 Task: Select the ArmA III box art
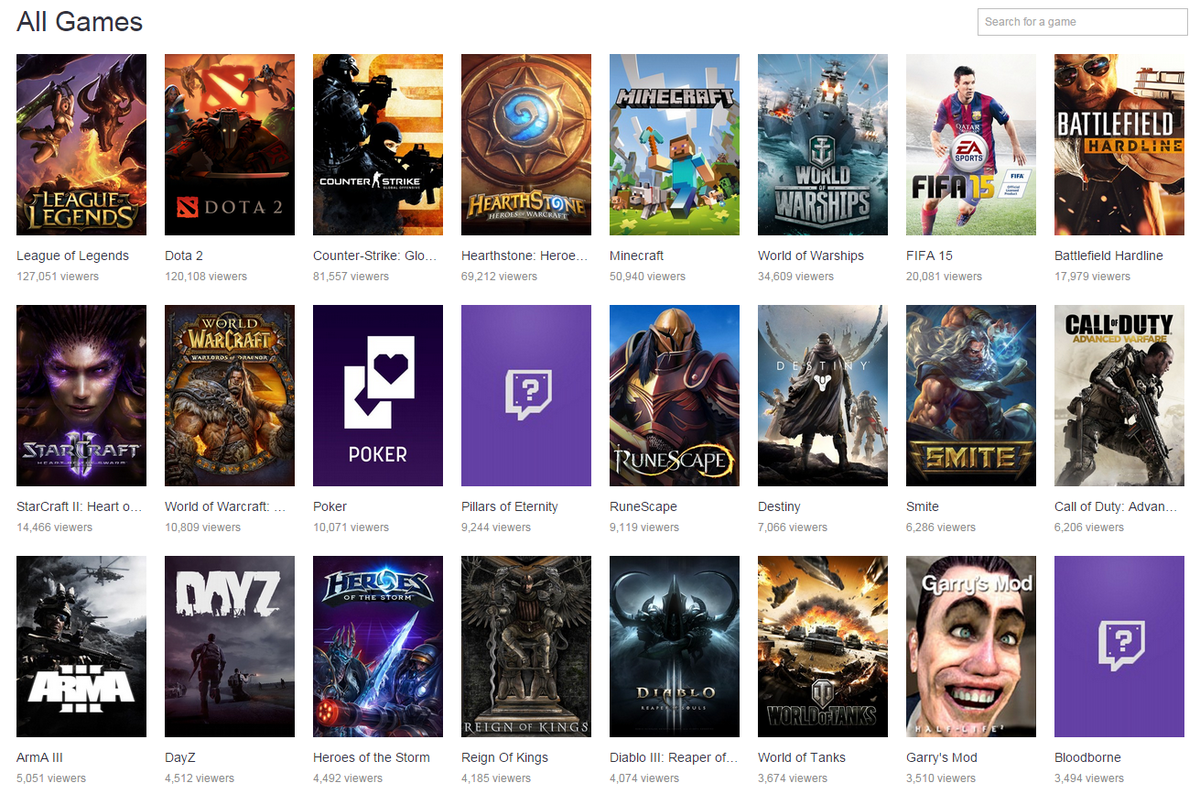coord(81,647)
